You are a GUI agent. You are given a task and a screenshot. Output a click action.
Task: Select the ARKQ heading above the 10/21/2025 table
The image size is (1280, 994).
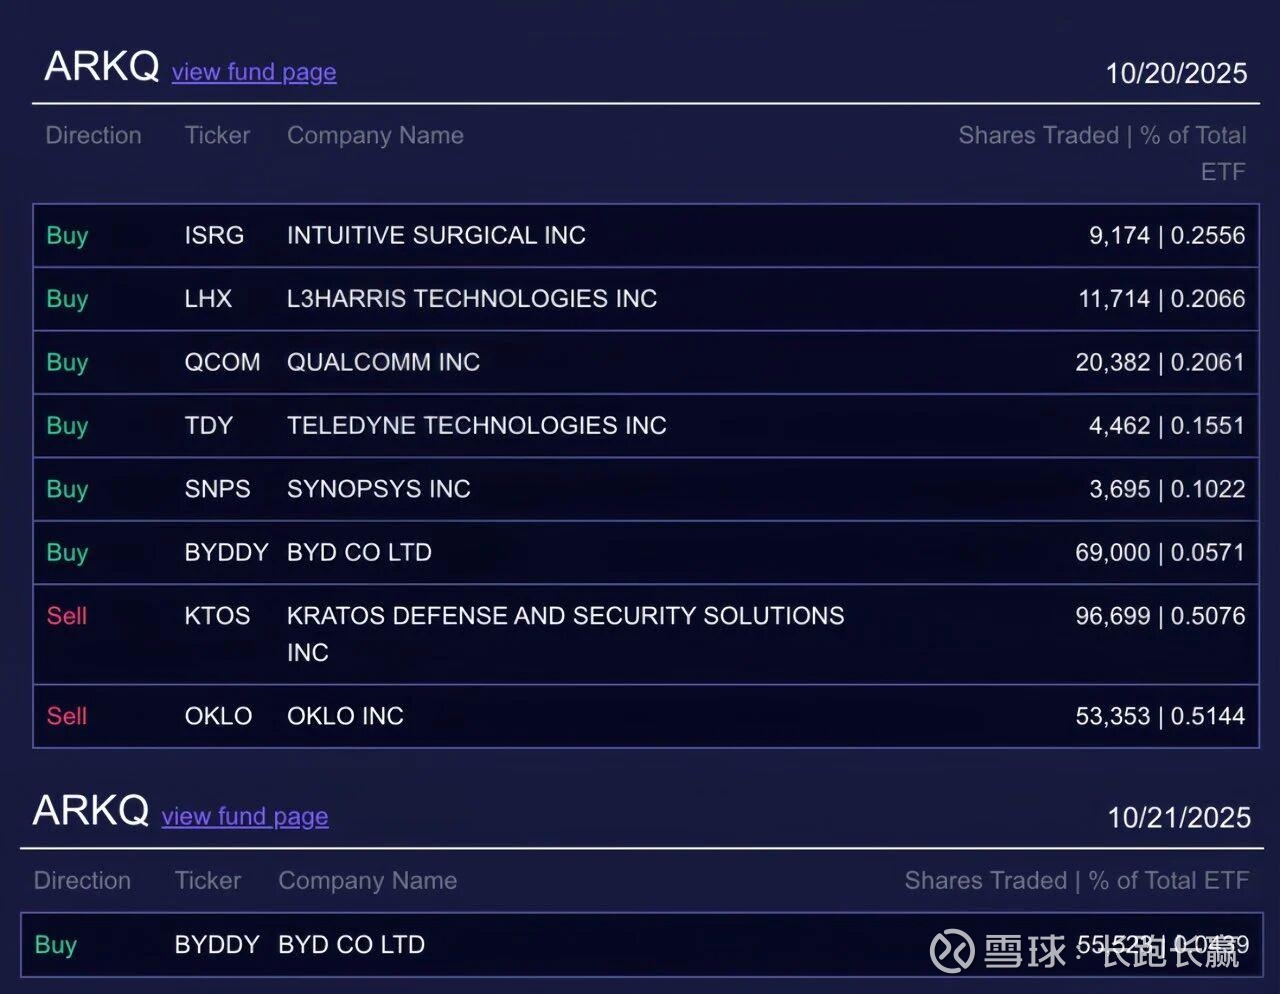pos(91,810)
